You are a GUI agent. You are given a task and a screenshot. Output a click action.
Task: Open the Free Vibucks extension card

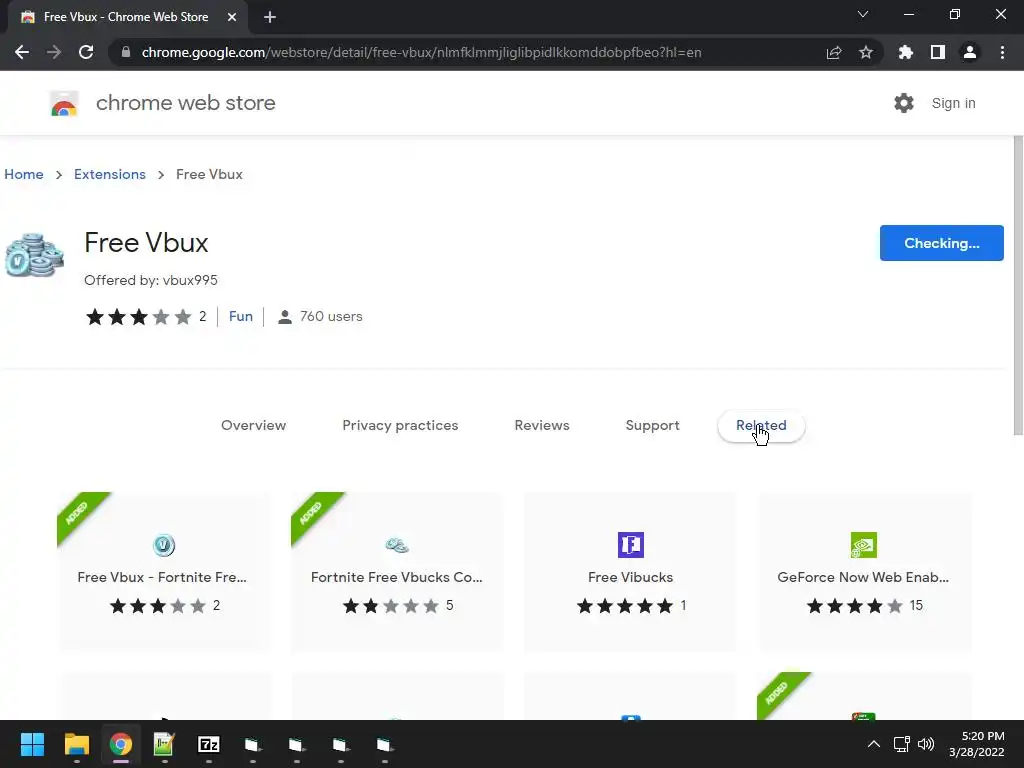coord(630,571)
